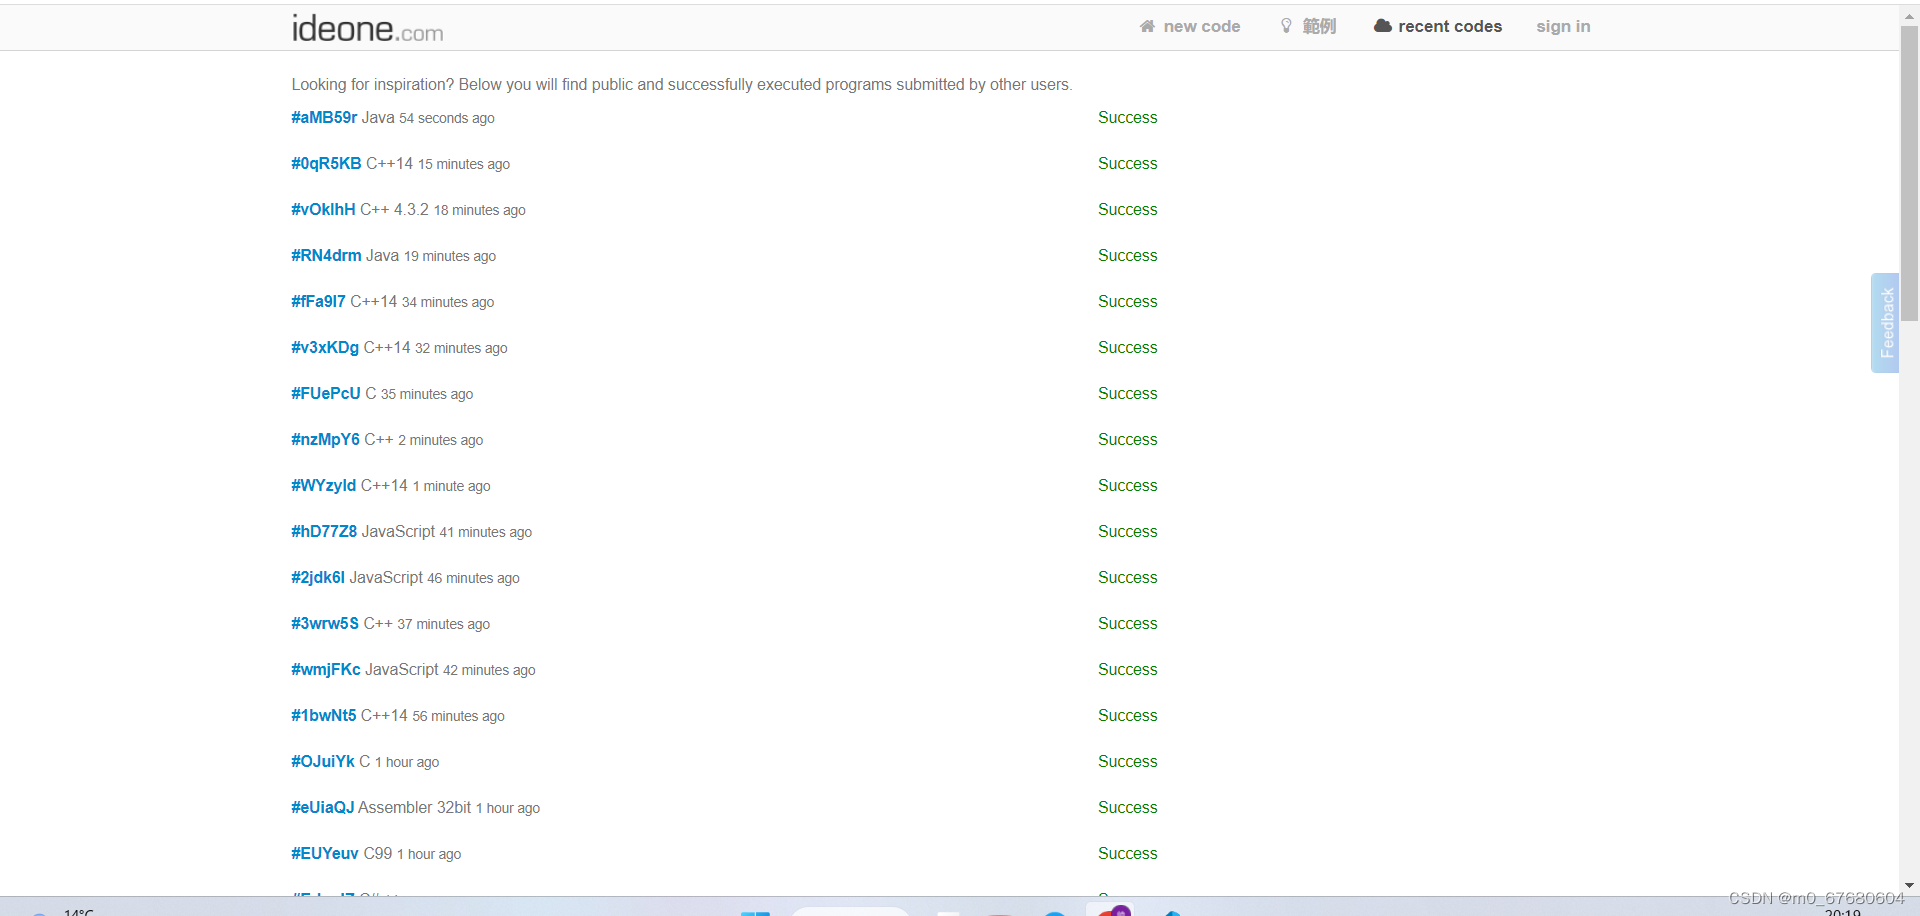Open the 範例 samples menu item
The image size is (1920, 916).
coord(1319,26)
